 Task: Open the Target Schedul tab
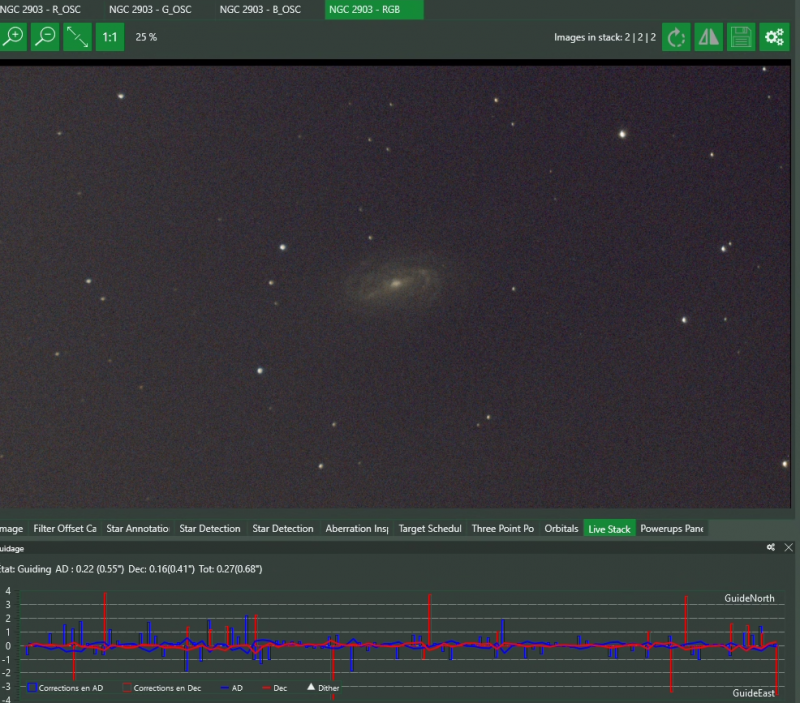tap(430, 529)
